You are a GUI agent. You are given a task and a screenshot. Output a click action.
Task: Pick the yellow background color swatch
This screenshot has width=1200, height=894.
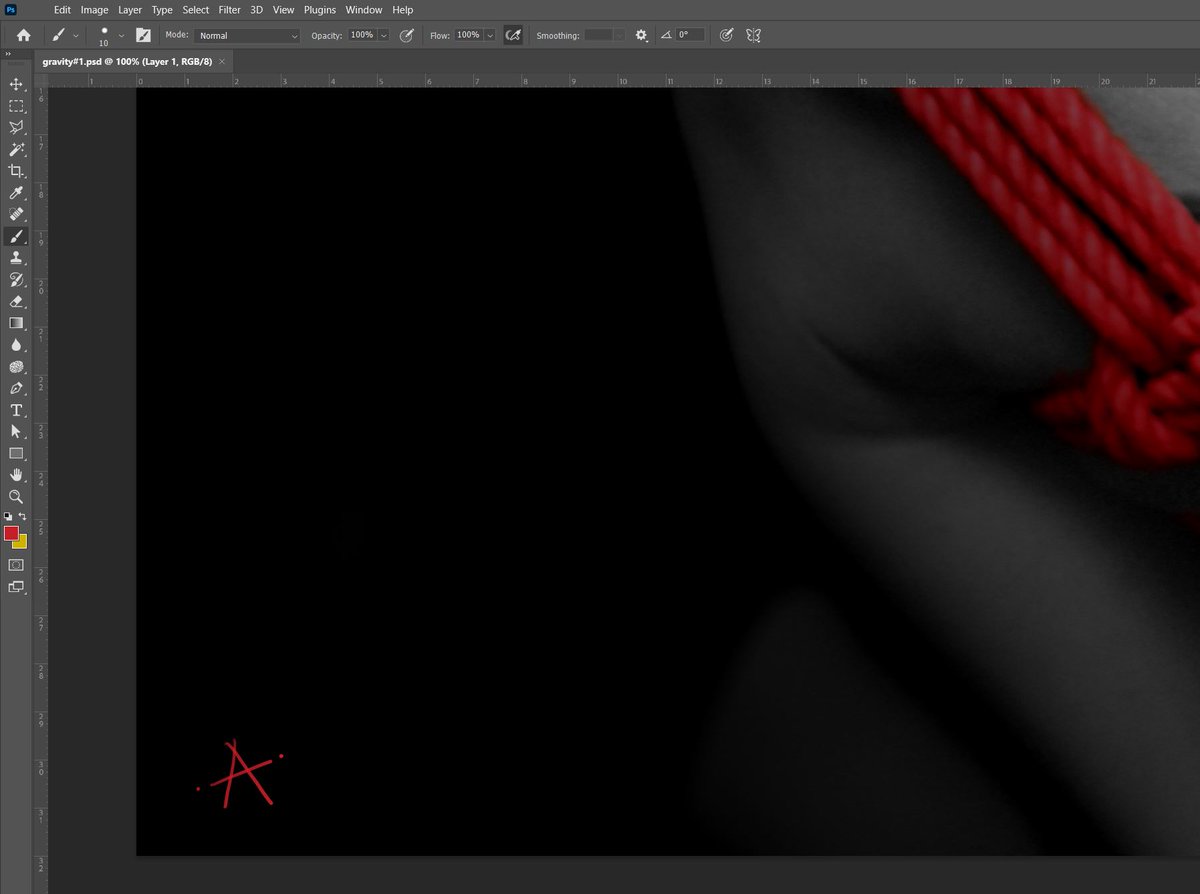point(21,543)
